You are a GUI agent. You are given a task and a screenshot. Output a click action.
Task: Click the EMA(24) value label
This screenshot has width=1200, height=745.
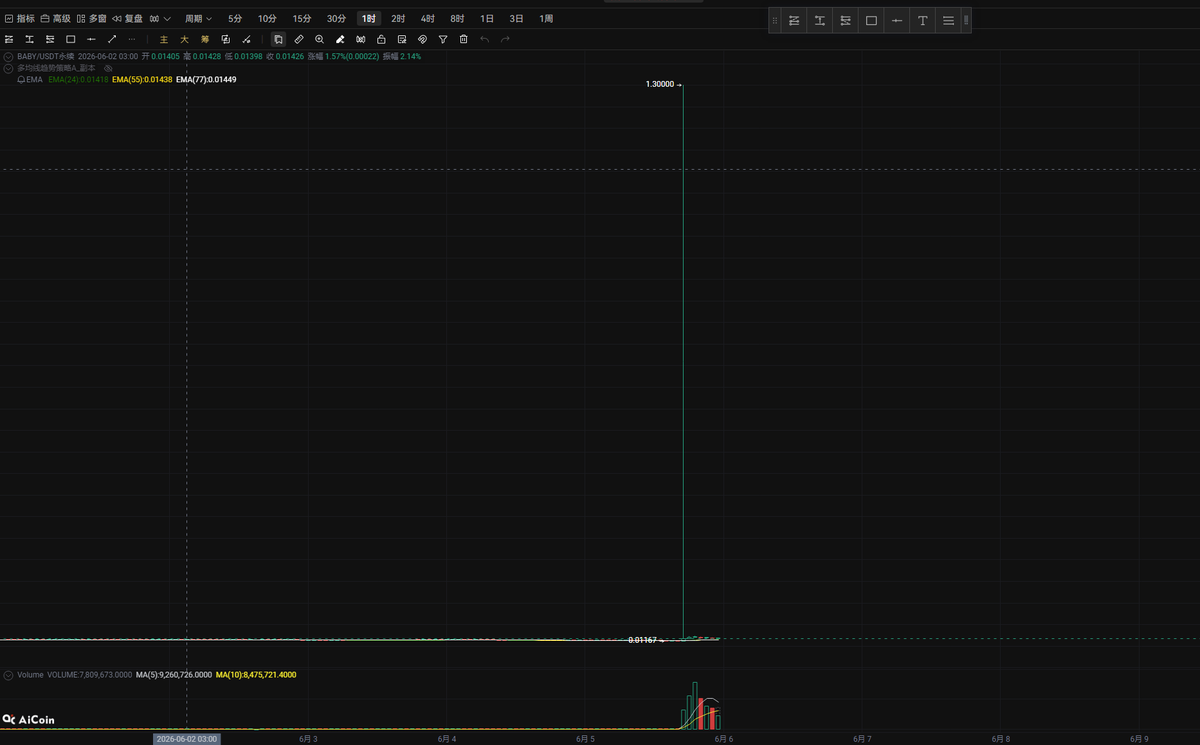pos(78,79)
